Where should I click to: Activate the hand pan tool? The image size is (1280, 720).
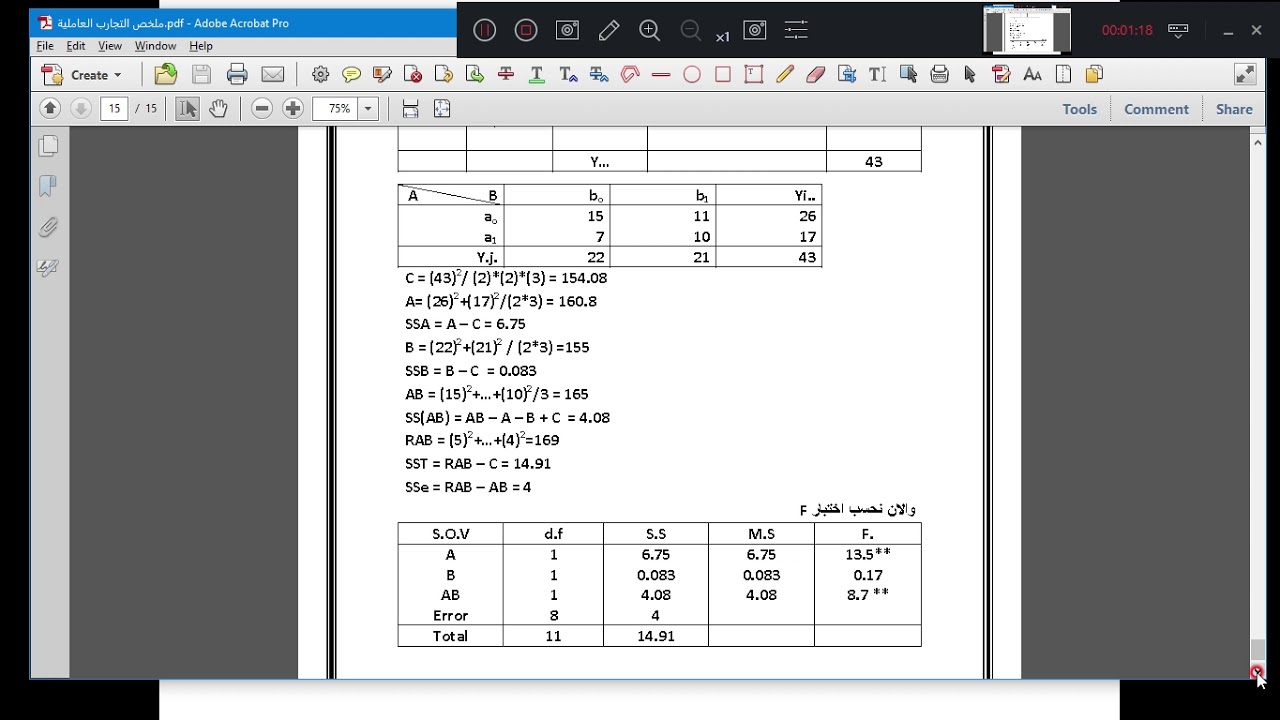pyautogui.click(x=218, y=109)
